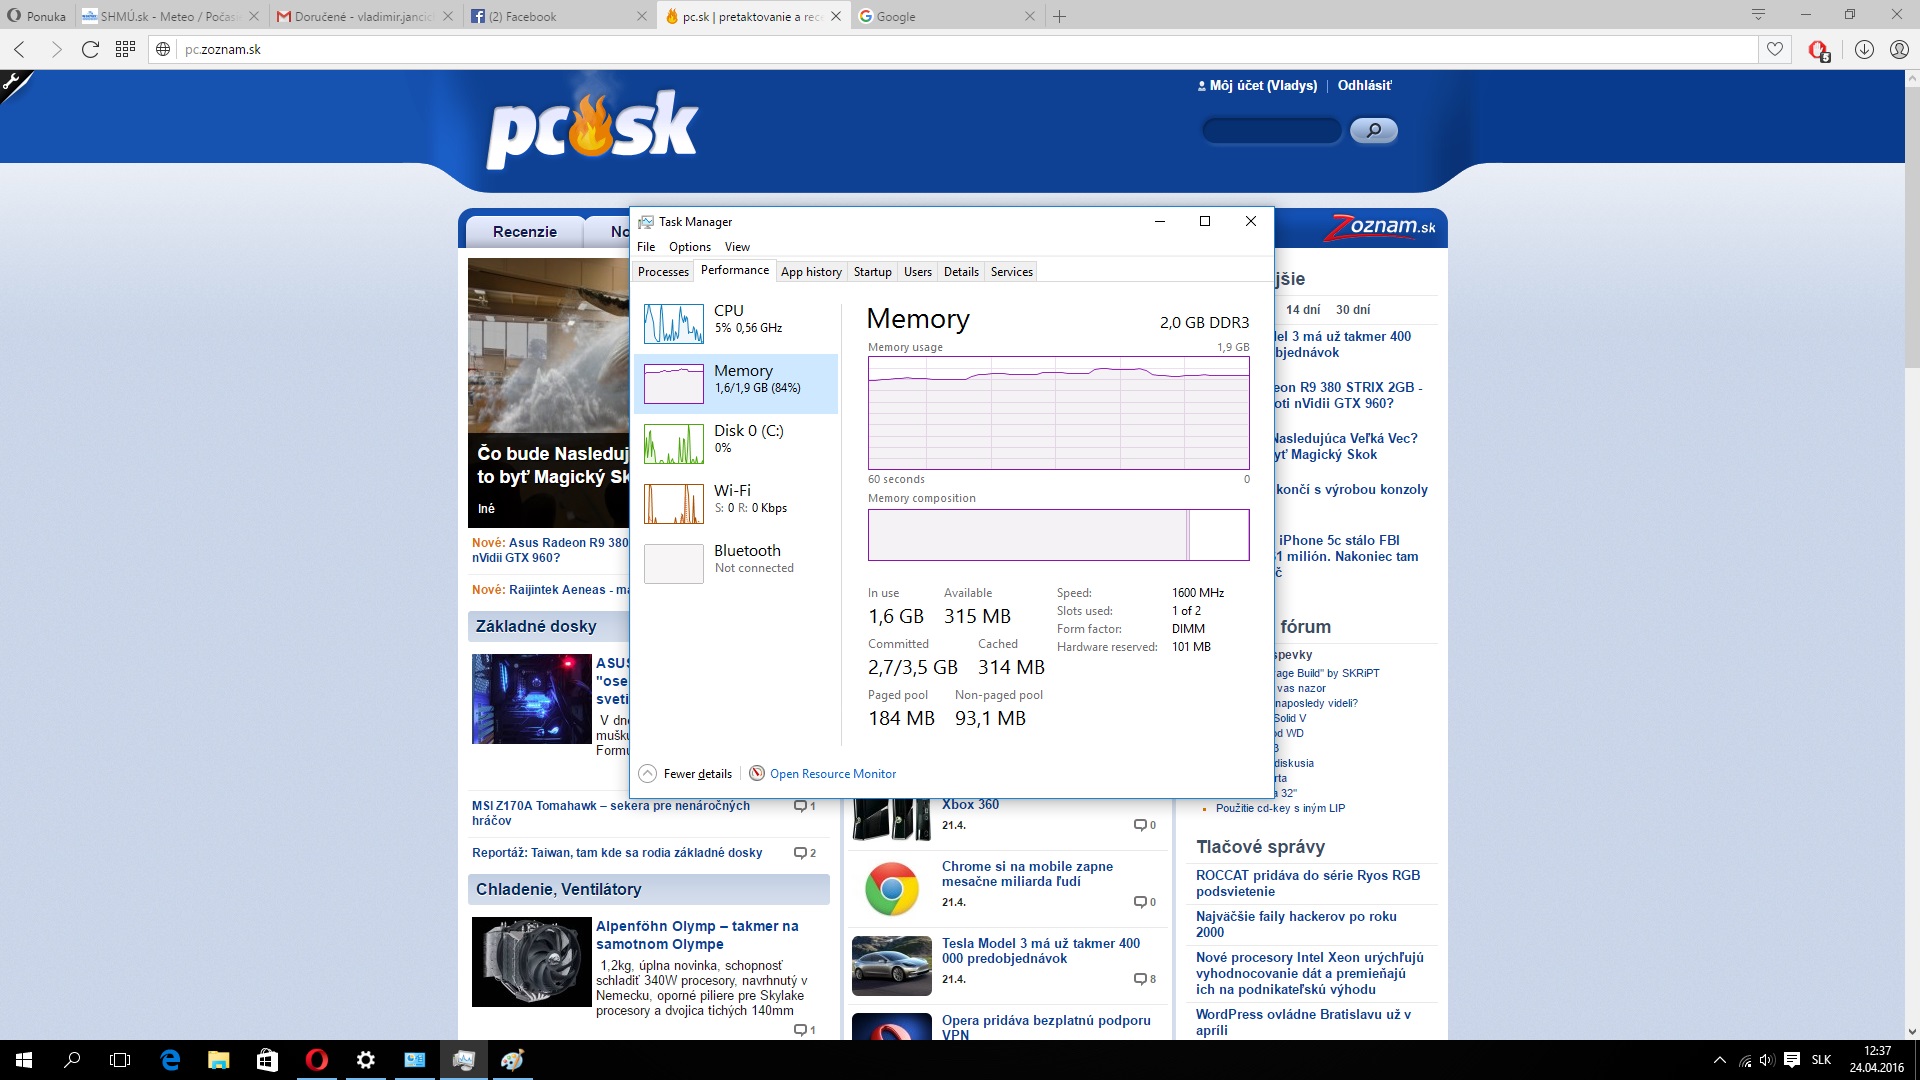The height and width of the screenshot is (1080, 1920).
Task: Click the Chrome logo article thumbnail
Action: (x=892, y=888)
